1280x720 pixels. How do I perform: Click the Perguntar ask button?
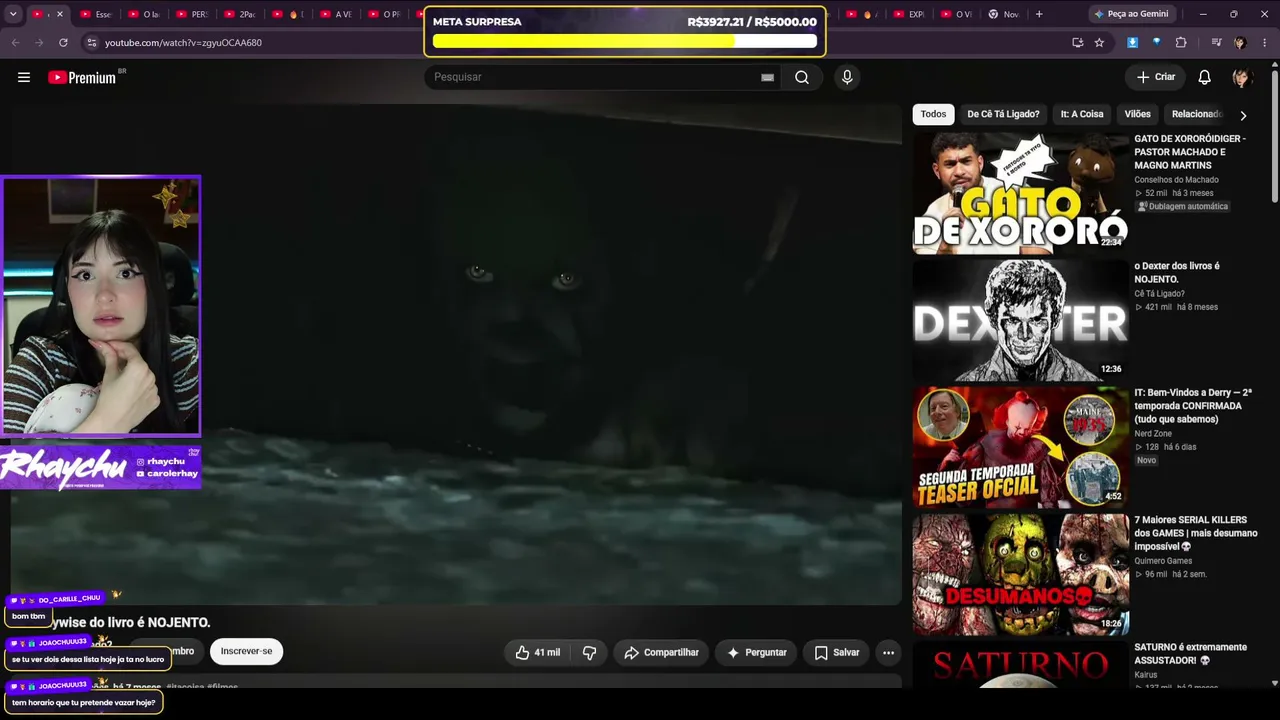756,652
